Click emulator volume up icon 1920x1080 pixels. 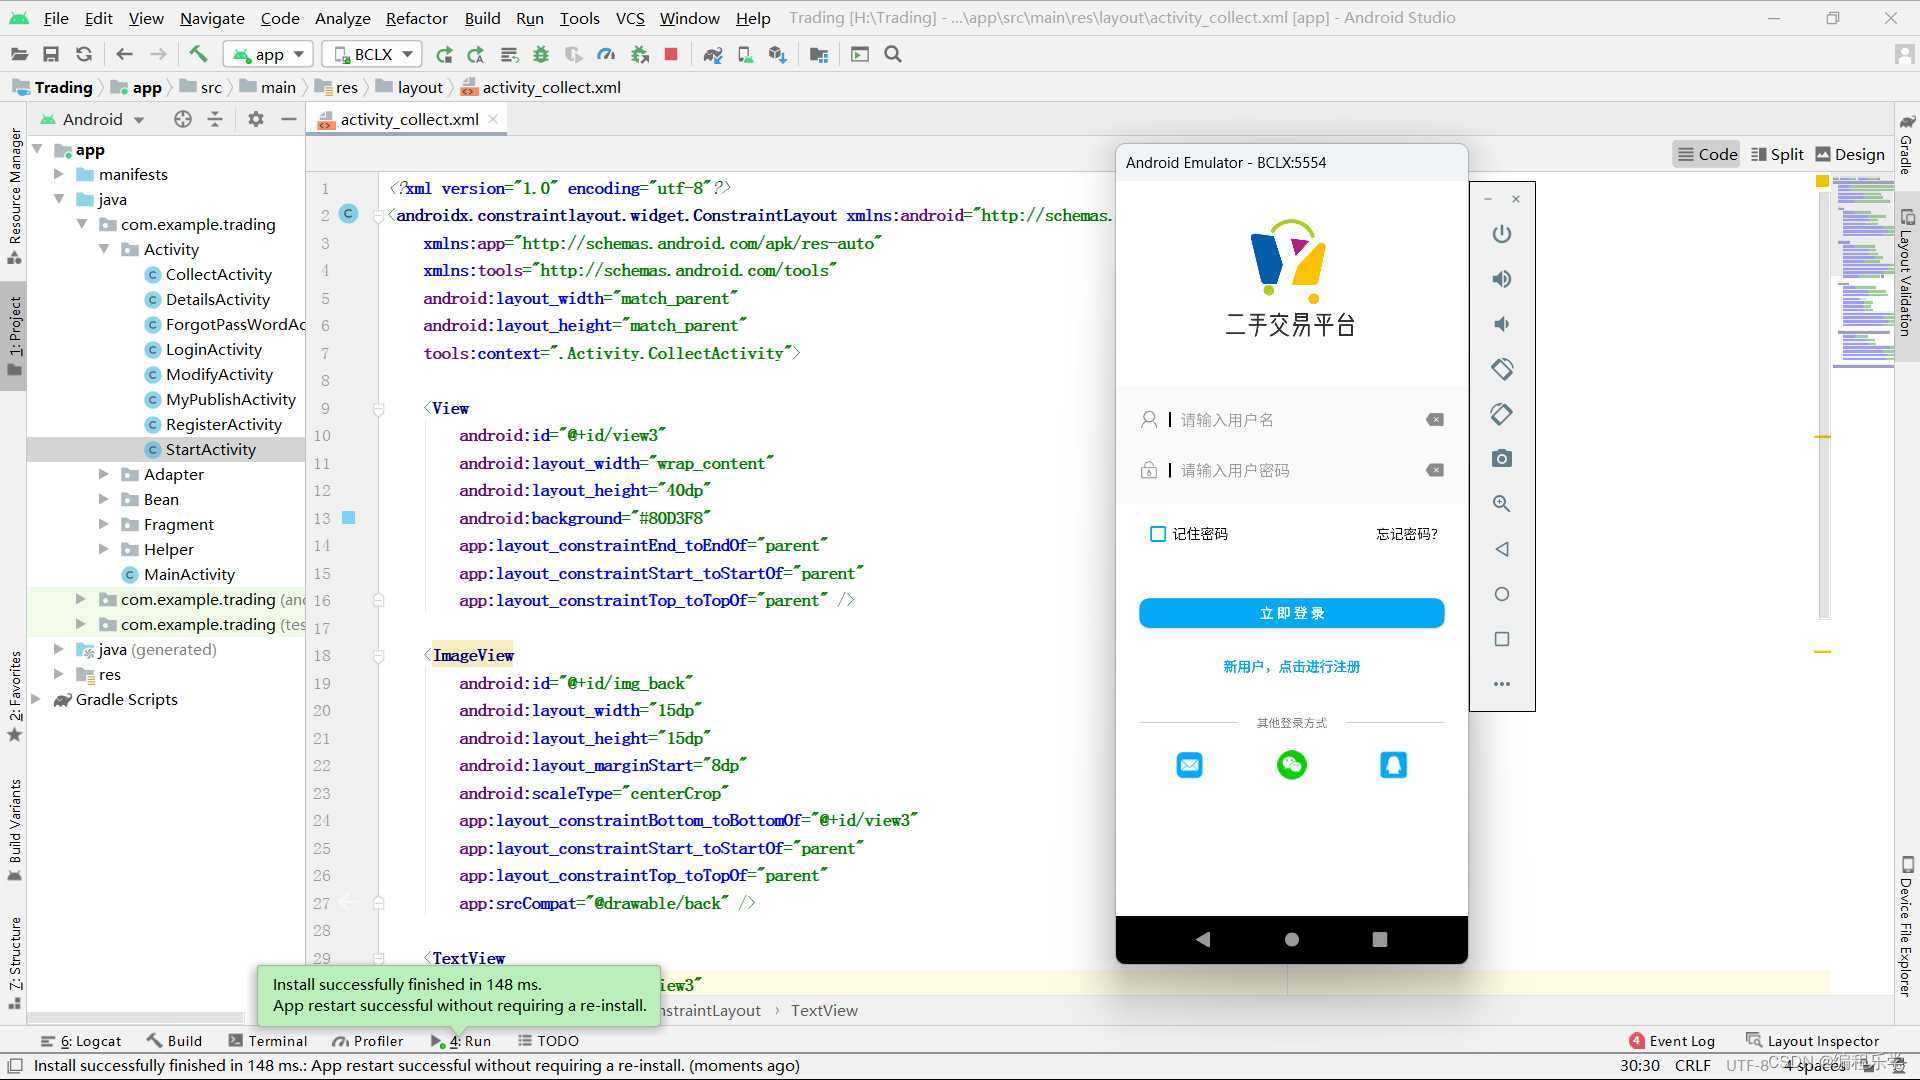click(x=1501, y=279)
